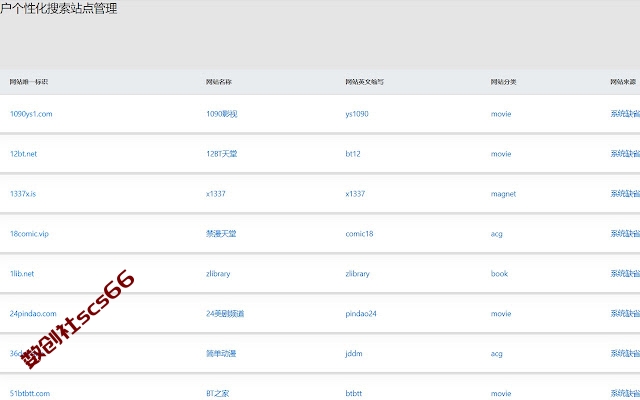640x400 pixels.
Task: Select the magnet category link
Action: coord(503,194)
